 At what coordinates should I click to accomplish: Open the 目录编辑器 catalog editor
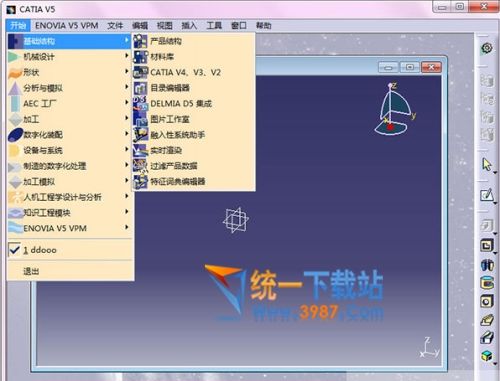[x=194, y=88]
